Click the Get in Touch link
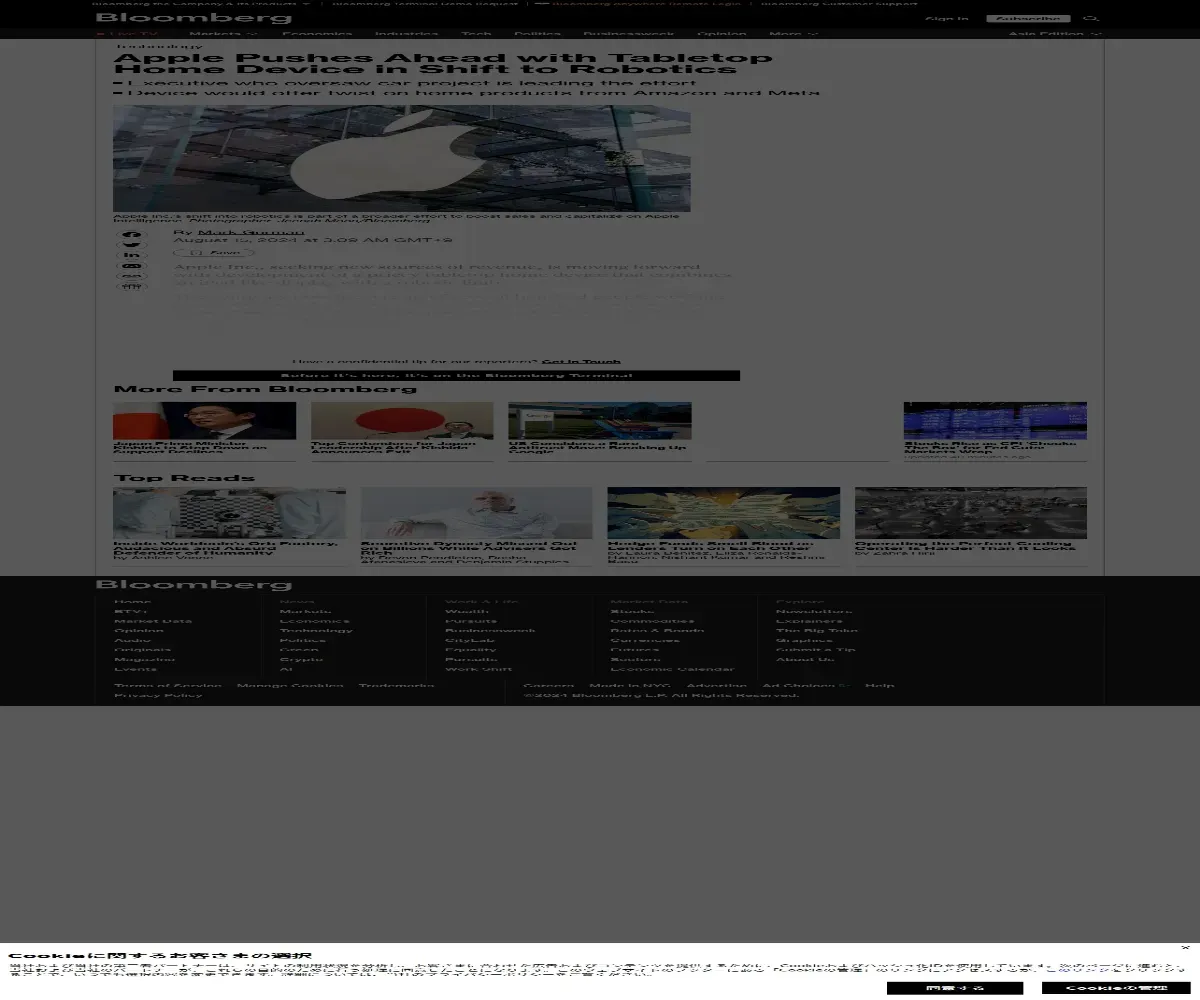 click(581, 361)
